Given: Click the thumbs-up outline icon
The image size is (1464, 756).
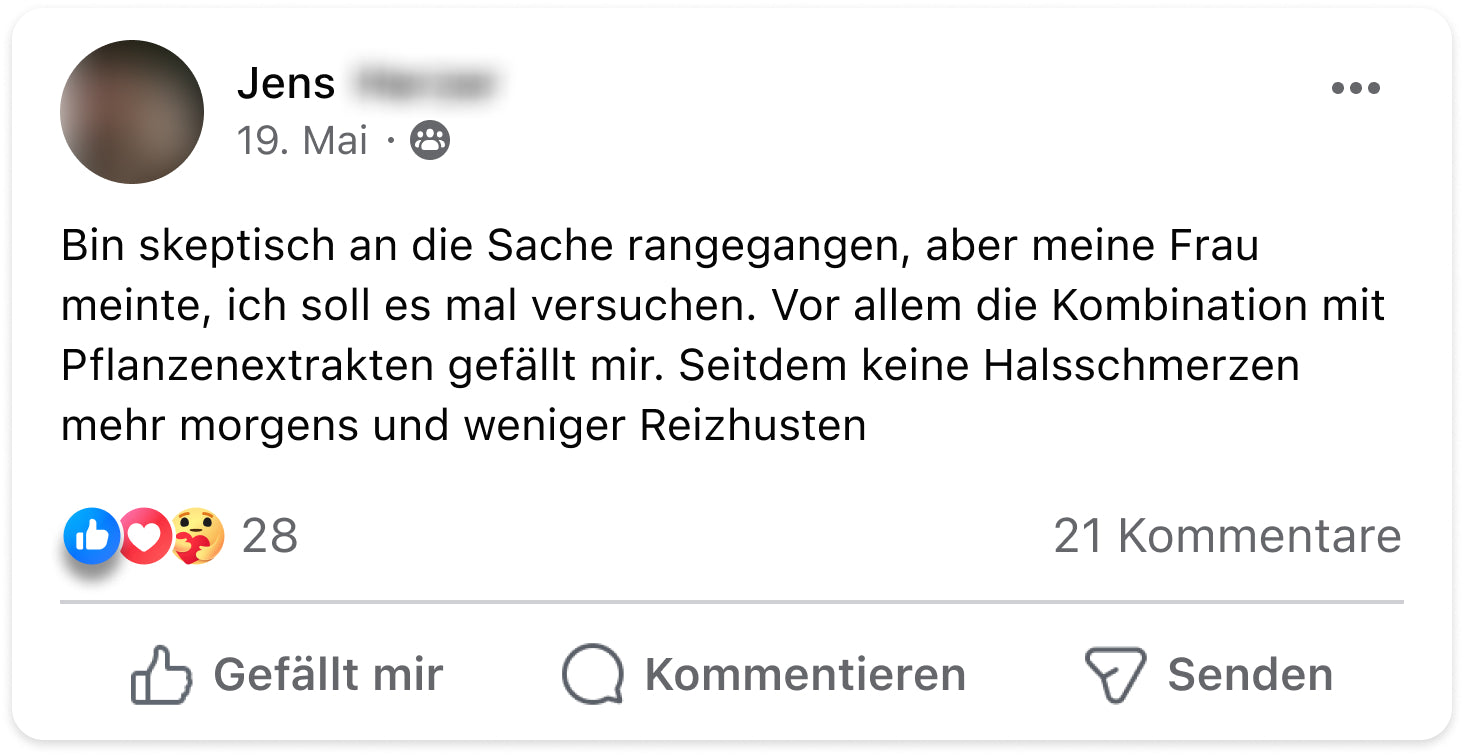Looking at the screenshot, I should tap(161, 675).
